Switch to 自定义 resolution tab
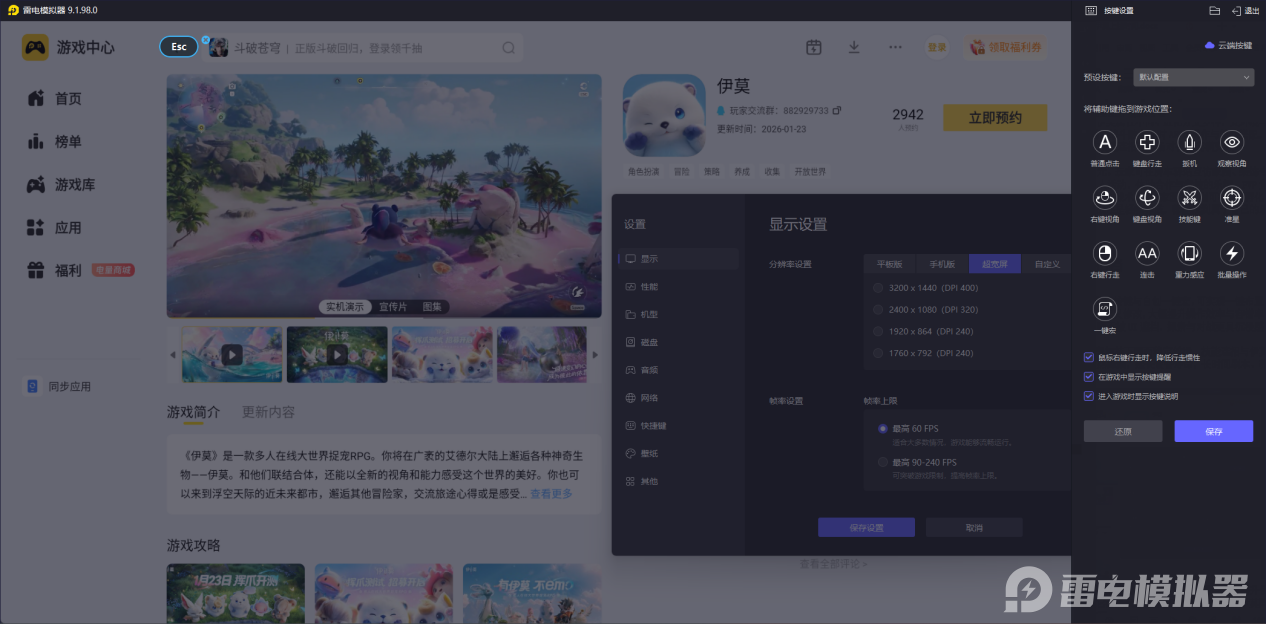This screenshot has height=624, width=1266. pos(1046,264)
